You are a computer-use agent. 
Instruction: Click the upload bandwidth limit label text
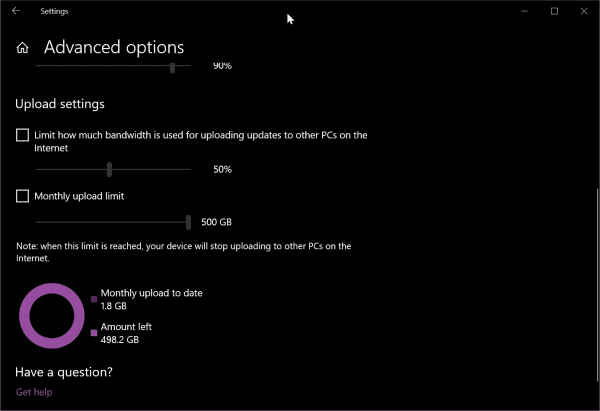point(201,142)
